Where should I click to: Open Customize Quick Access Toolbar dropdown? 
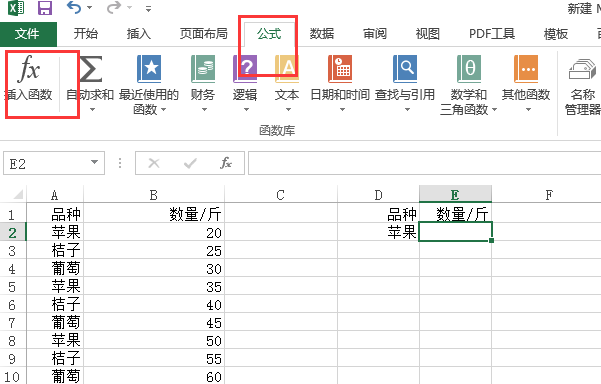click(x=148, y=8)
